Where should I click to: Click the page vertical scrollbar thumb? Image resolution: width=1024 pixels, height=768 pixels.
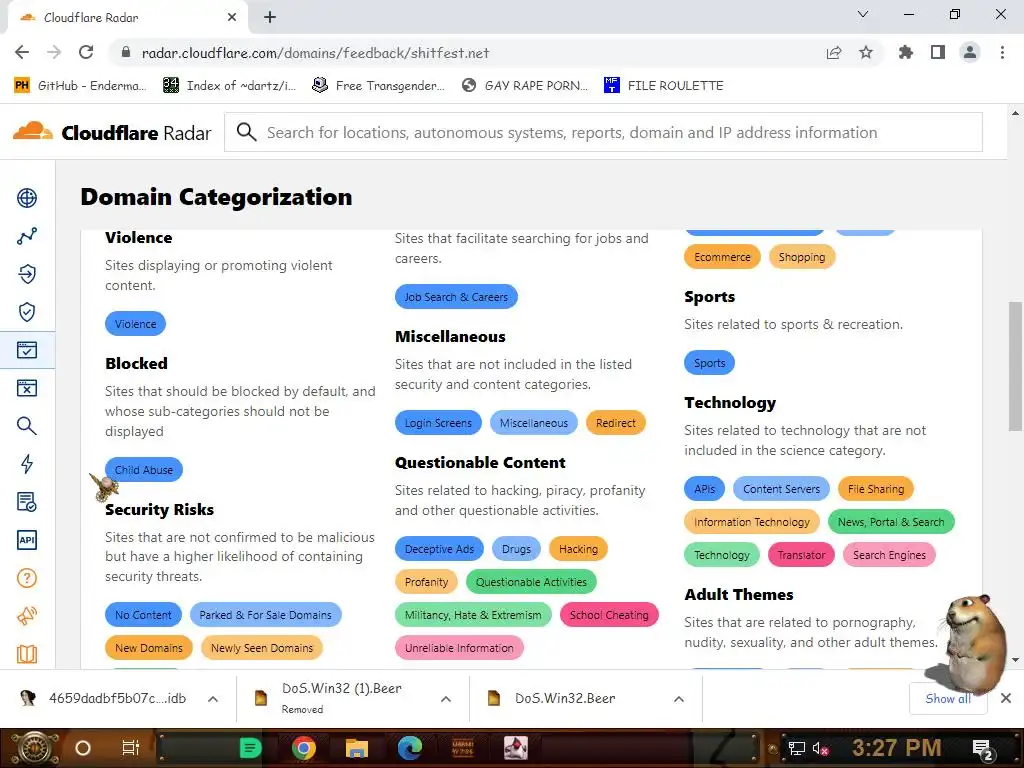click(x=1014, y=366)
